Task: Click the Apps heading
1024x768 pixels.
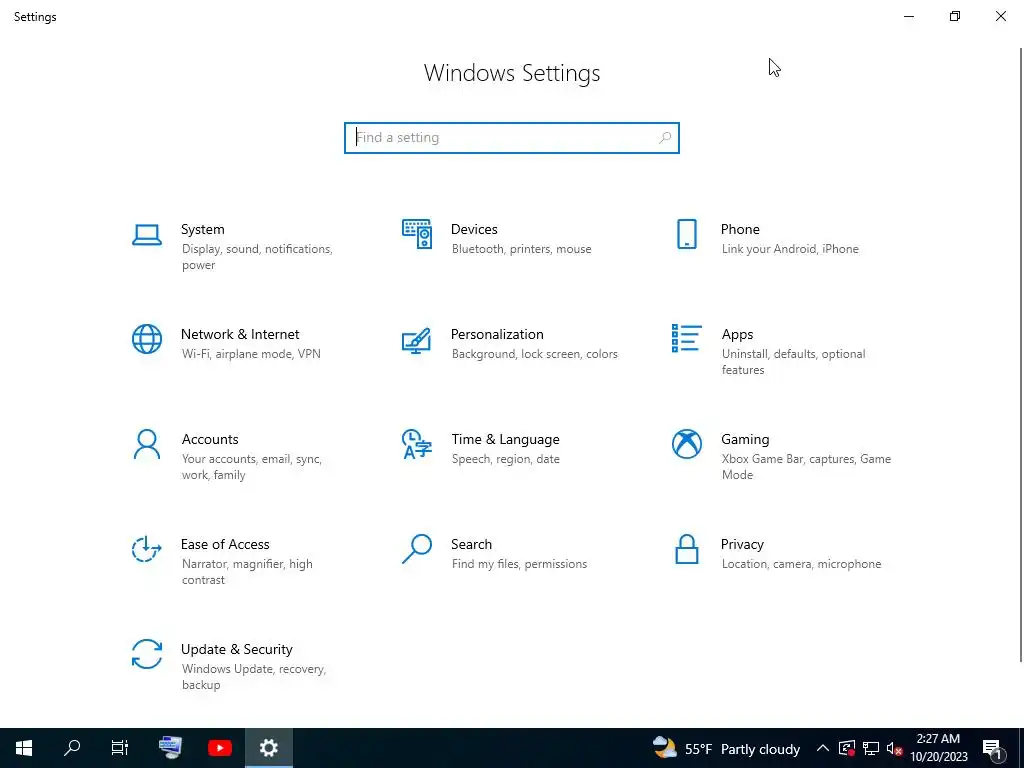Action: [x=737, y=334]
